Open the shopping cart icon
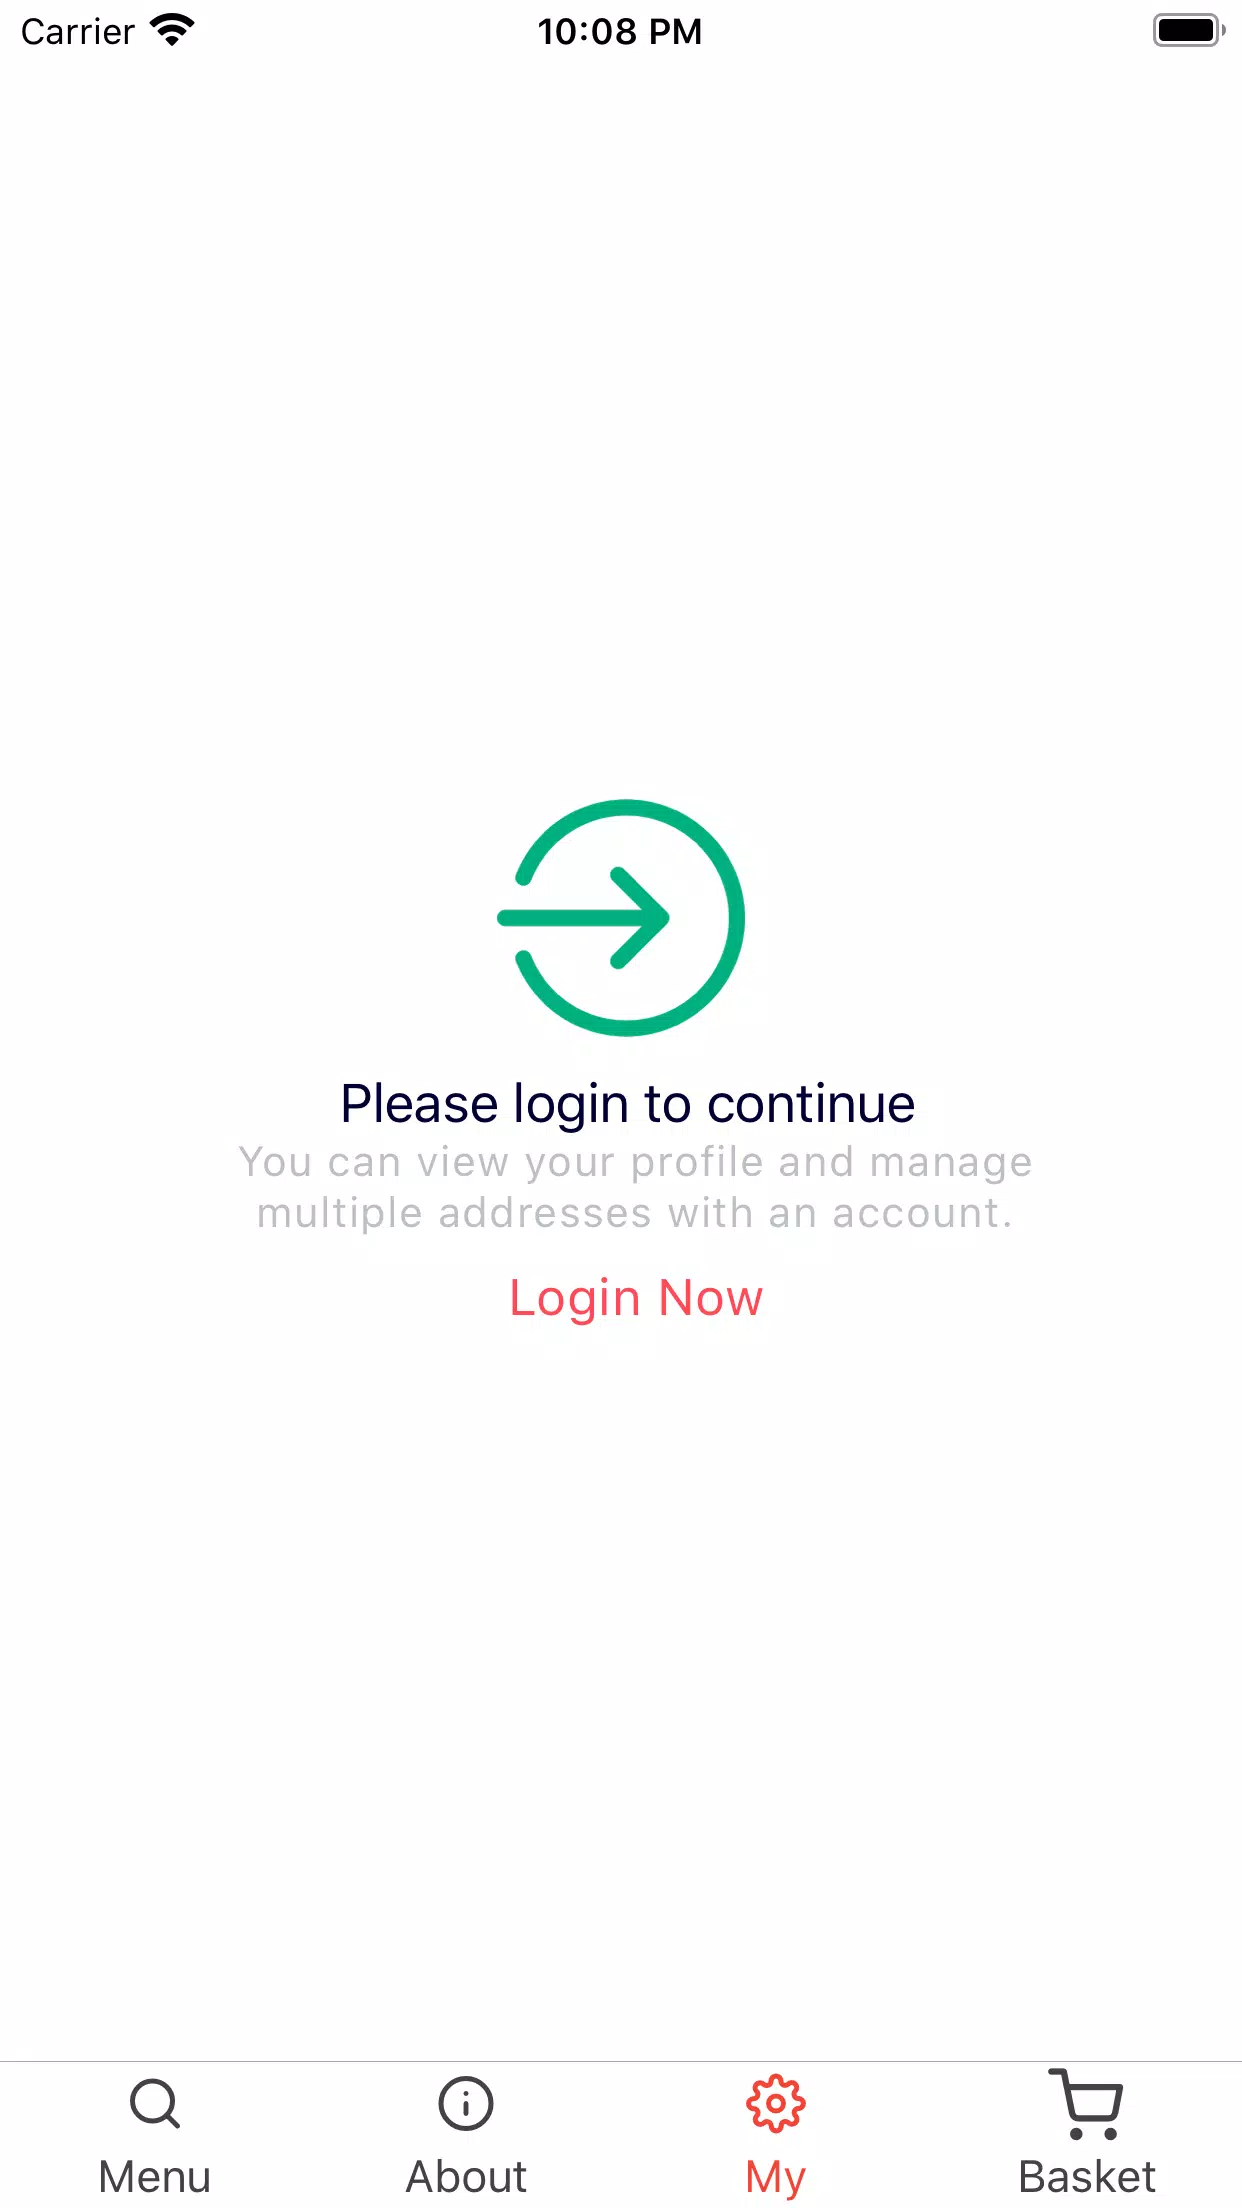The image size is (1242, 2208). coord(1087,2104)
